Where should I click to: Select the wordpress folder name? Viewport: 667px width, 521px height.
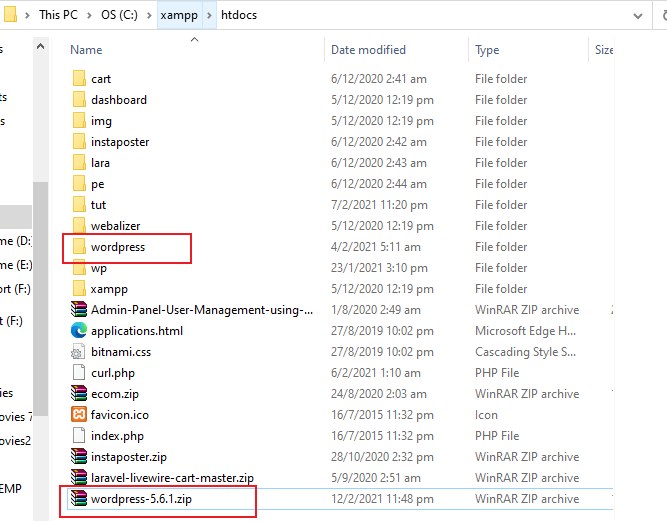pos(118,247)
